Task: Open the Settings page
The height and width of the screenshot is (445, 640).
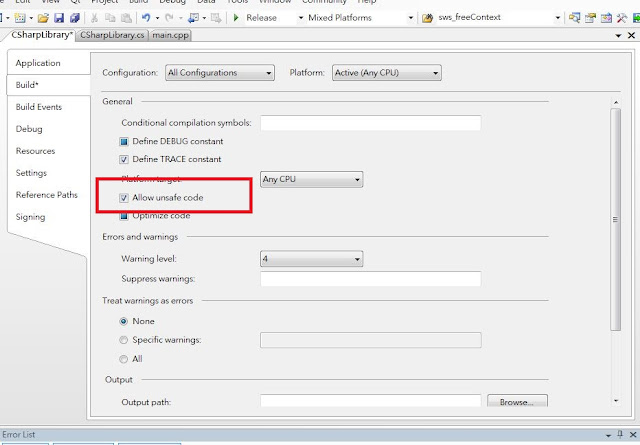Action: click(x=31, y=173)
